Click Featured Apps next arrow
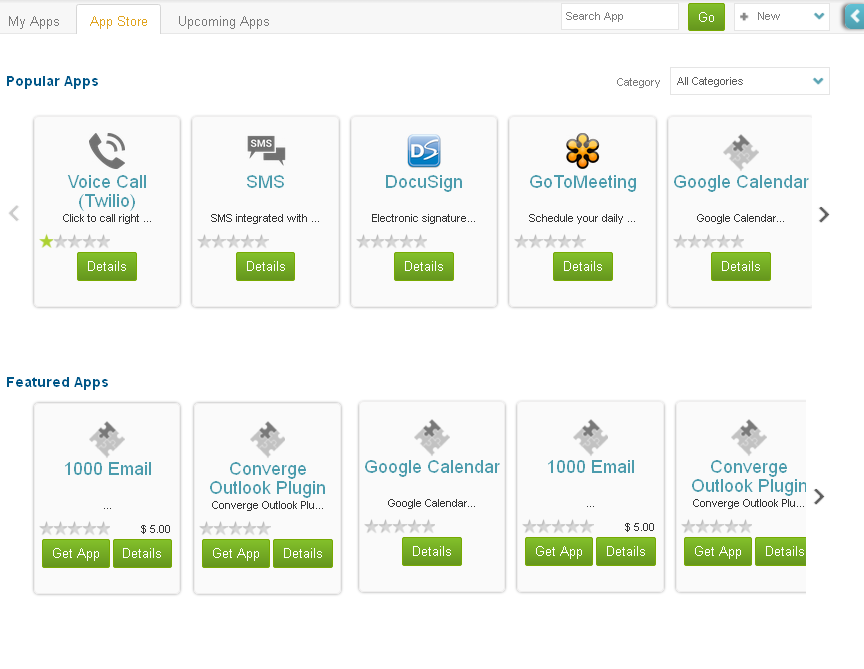The image size is (864, 669). [819, 497]
